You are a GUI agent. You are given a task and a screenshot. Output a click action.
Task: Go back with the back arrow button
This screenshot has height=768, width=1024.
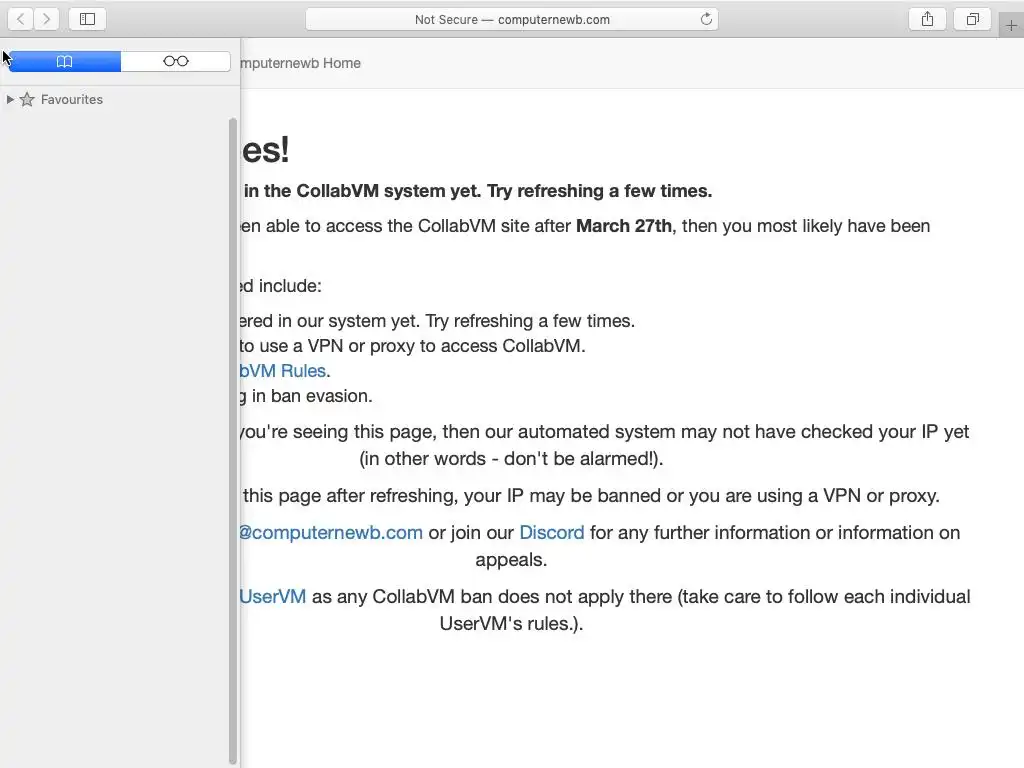coord(21,19)
